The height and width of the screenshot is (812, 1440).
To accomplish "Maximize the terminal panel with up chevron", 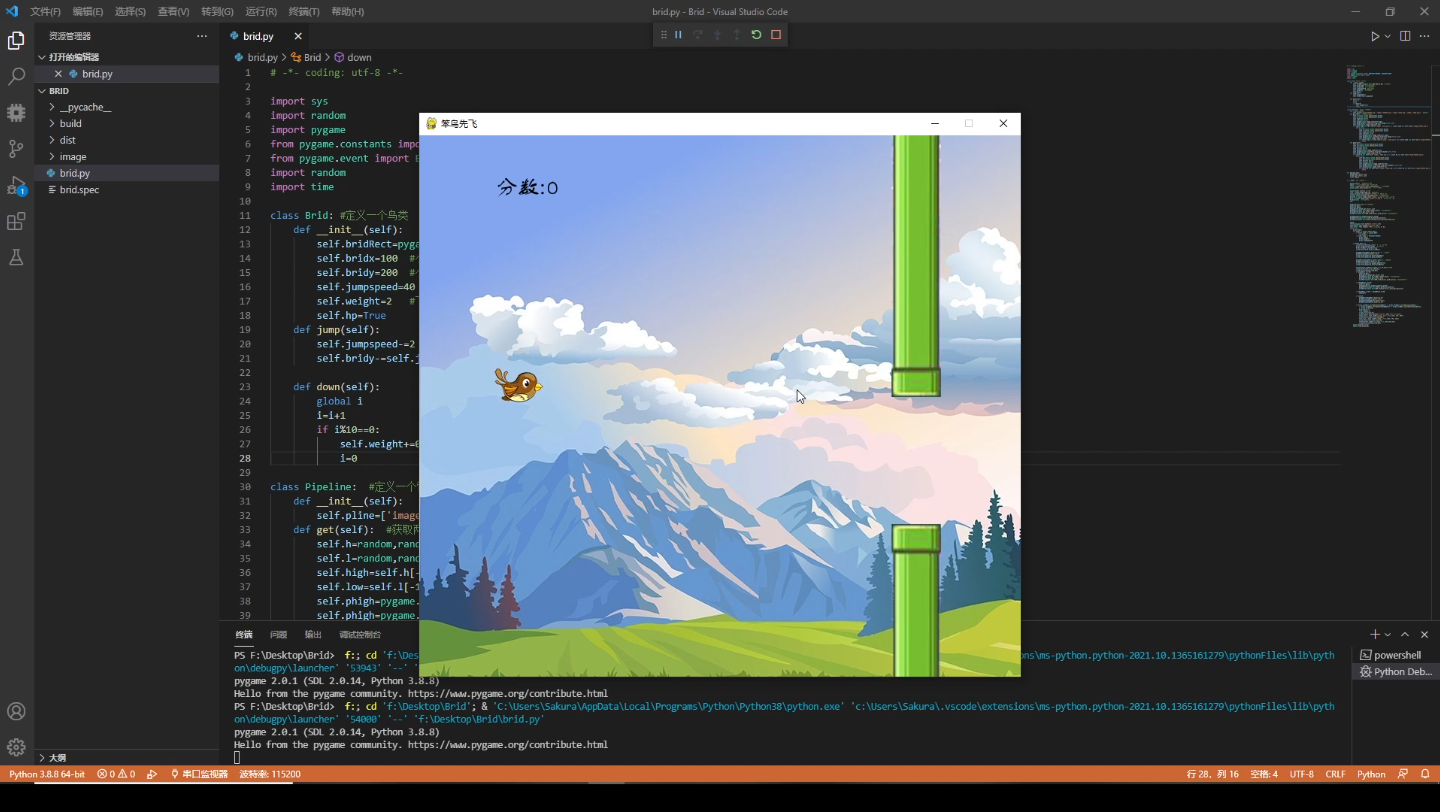I will (x=1405, y=635).
